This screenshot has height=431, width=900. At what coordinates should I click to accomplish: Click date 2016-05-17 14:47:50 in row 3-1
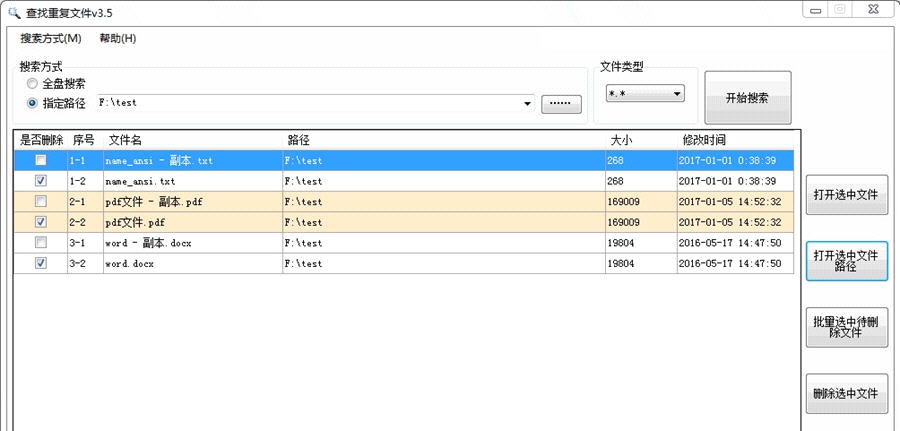pyautogui.click(x=730, y=243)
